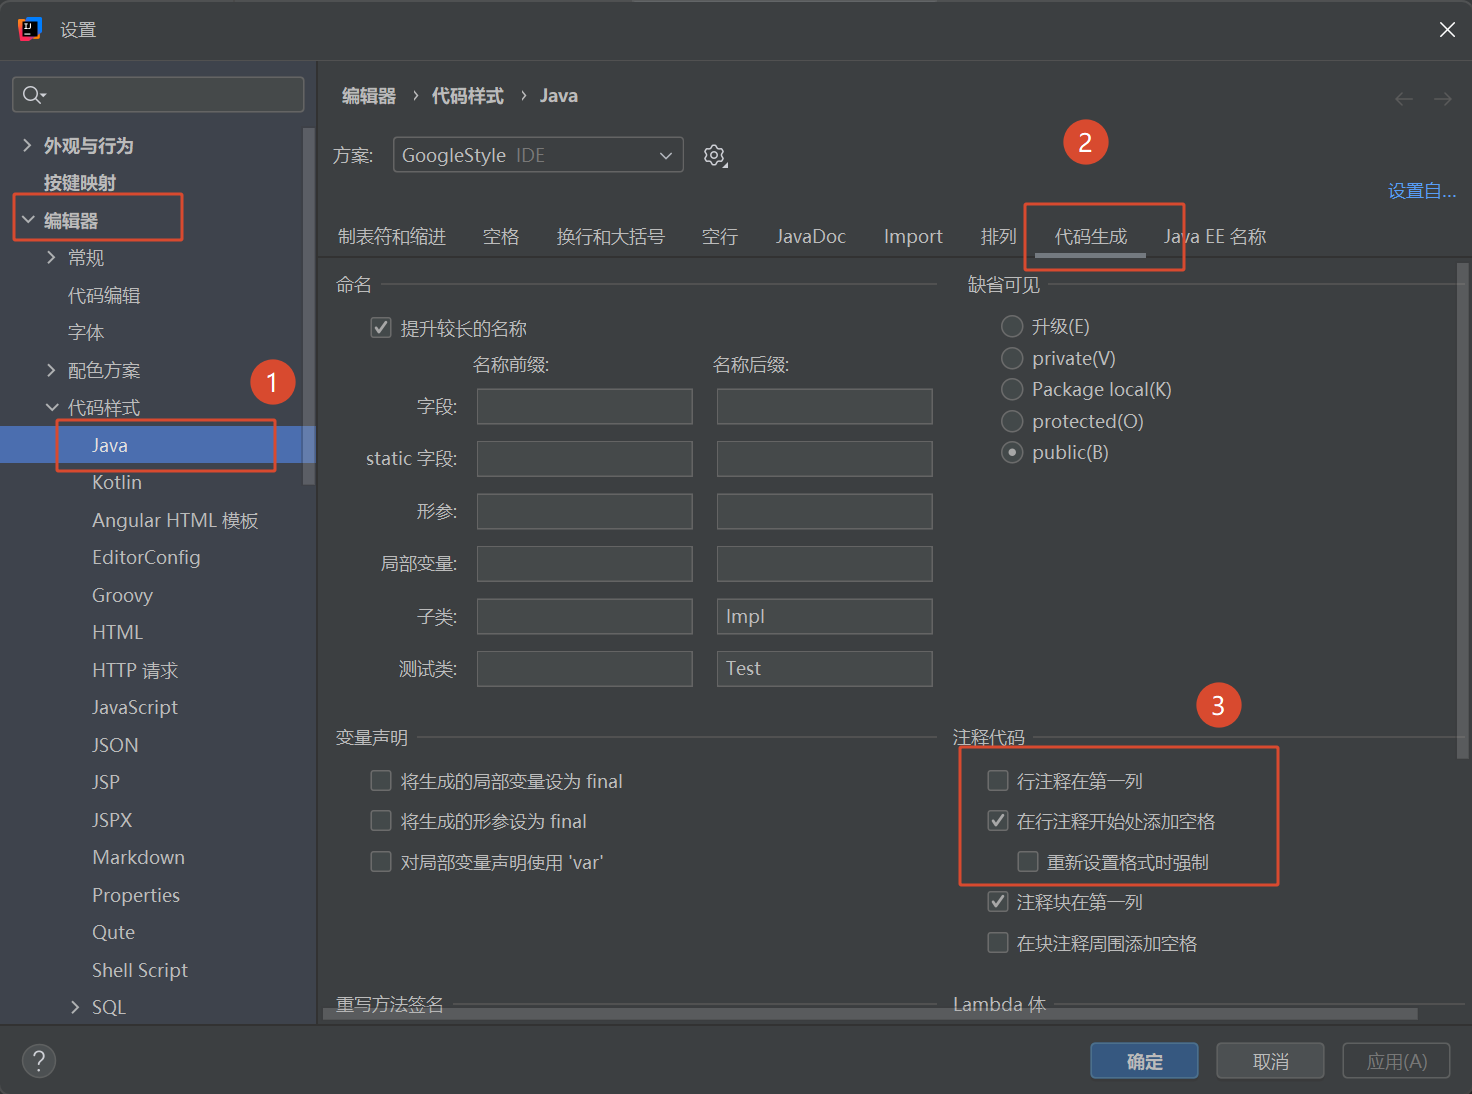Image resolution: width=1472 pixels, height=1094 pixels.
Task: Click the horizontal scrollbar at panel bottom
Action: pyautogui.click(x=870, y=1014)
